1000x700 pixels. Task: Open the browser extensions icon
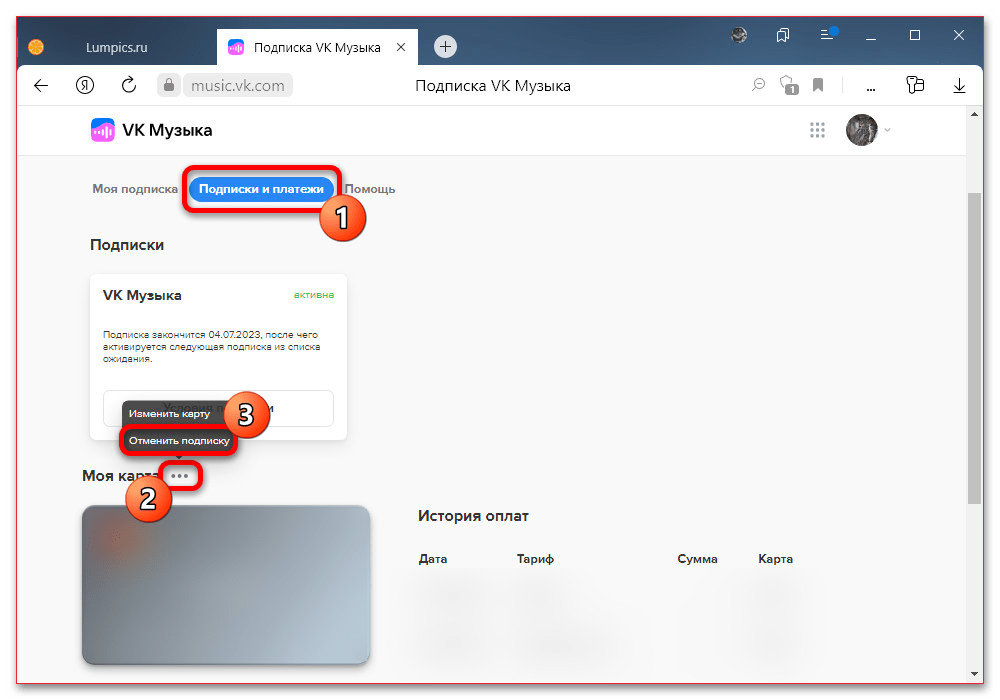(x=913, y=86)
